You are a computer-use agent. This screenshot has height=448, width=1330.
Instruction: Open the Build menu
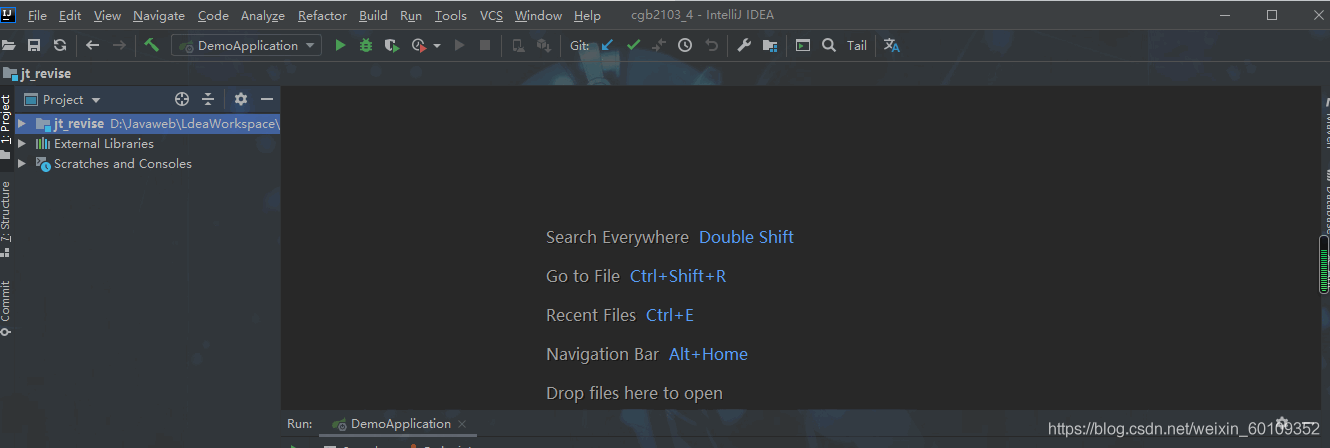pyautogui.click(x=373, y=16)
